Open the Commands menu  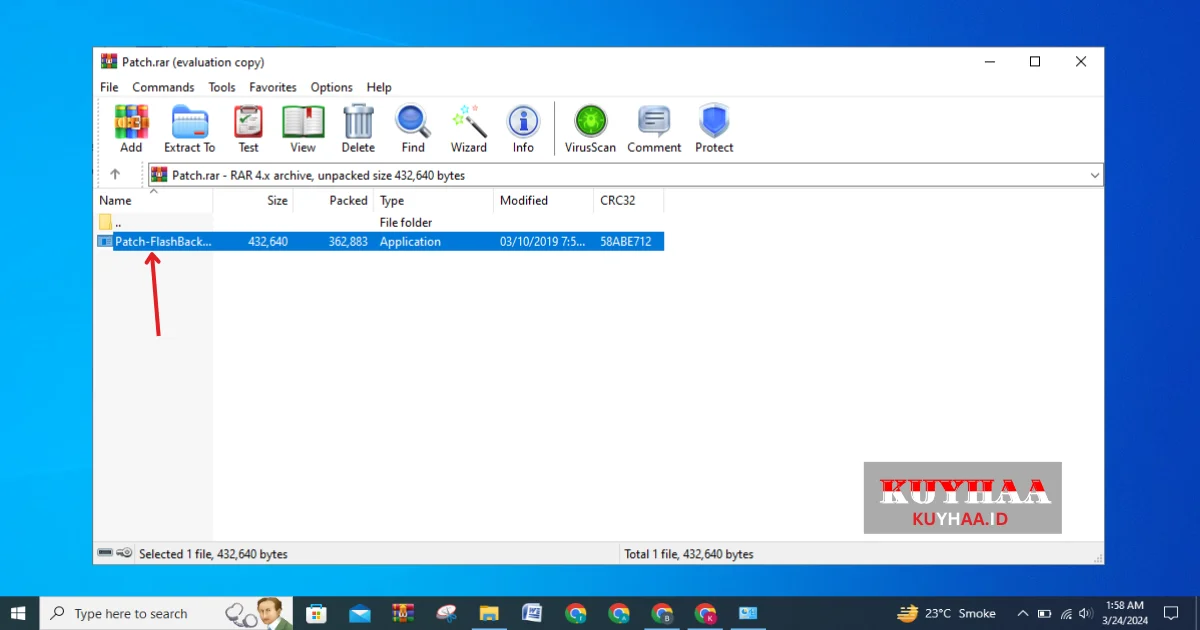coord(163,88)
